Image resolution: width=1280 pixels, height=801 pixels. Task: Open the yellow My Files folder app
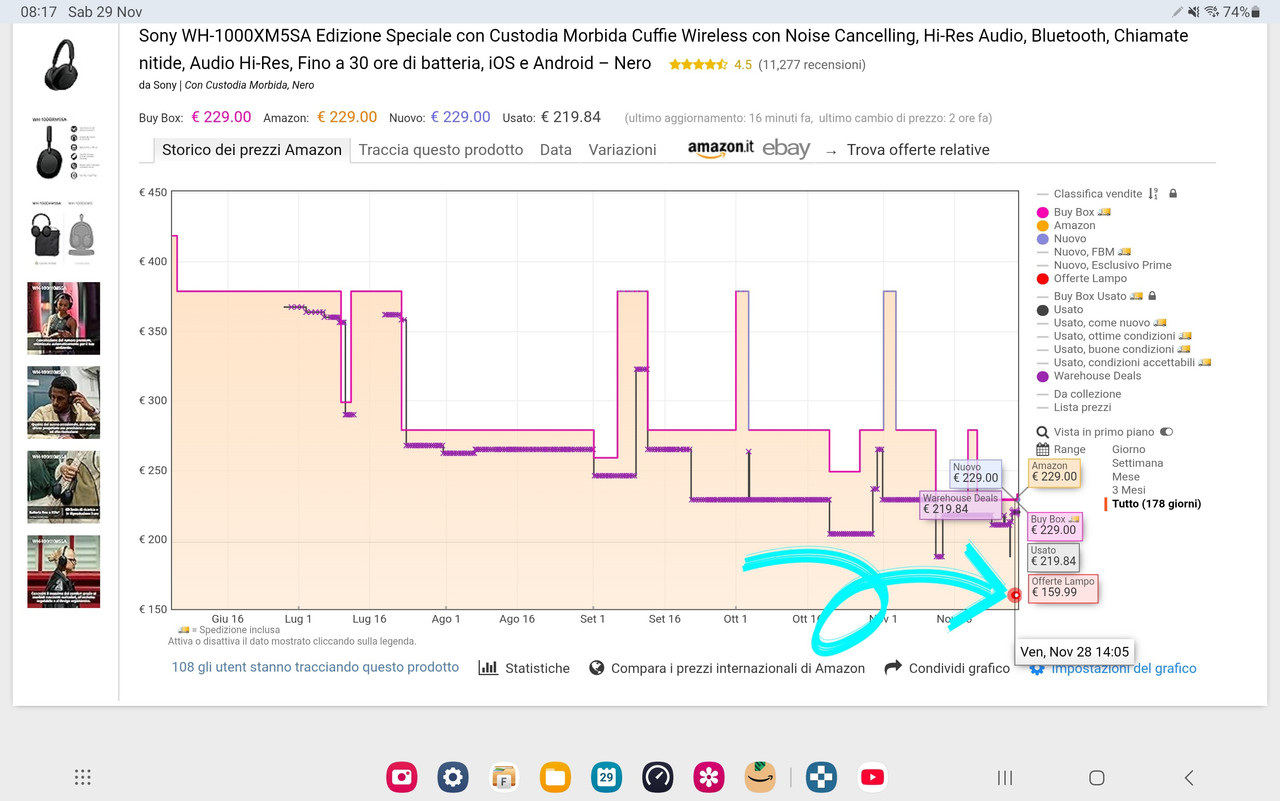(x=555, y=777)
